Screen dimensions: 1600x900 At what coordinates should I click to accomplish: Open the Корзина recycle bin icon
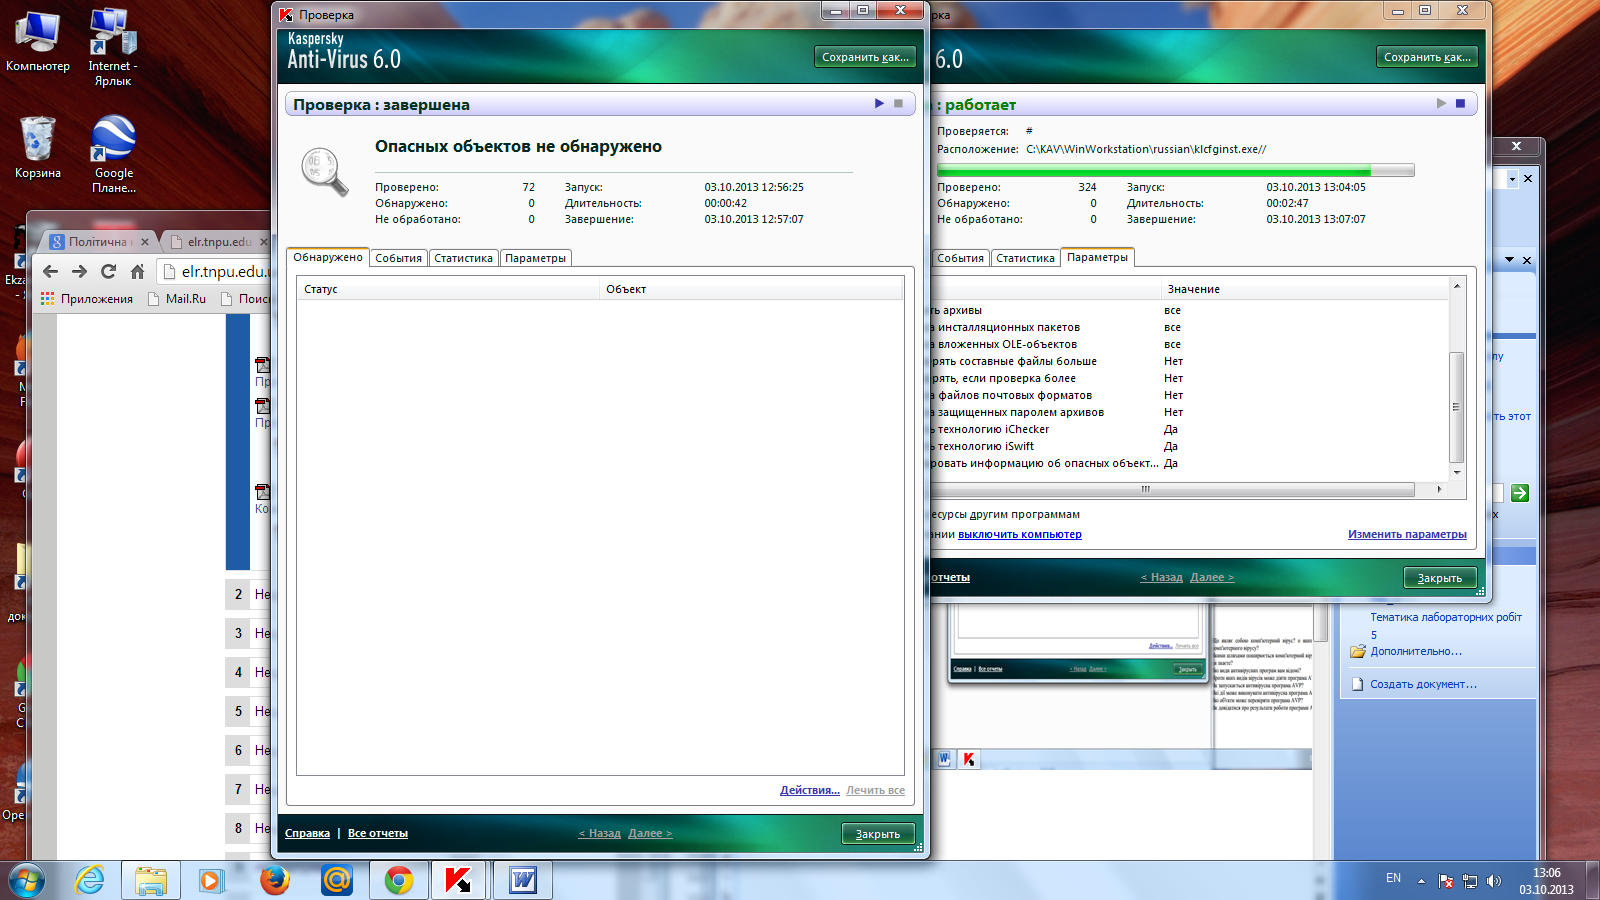click(x=38, y=148)
